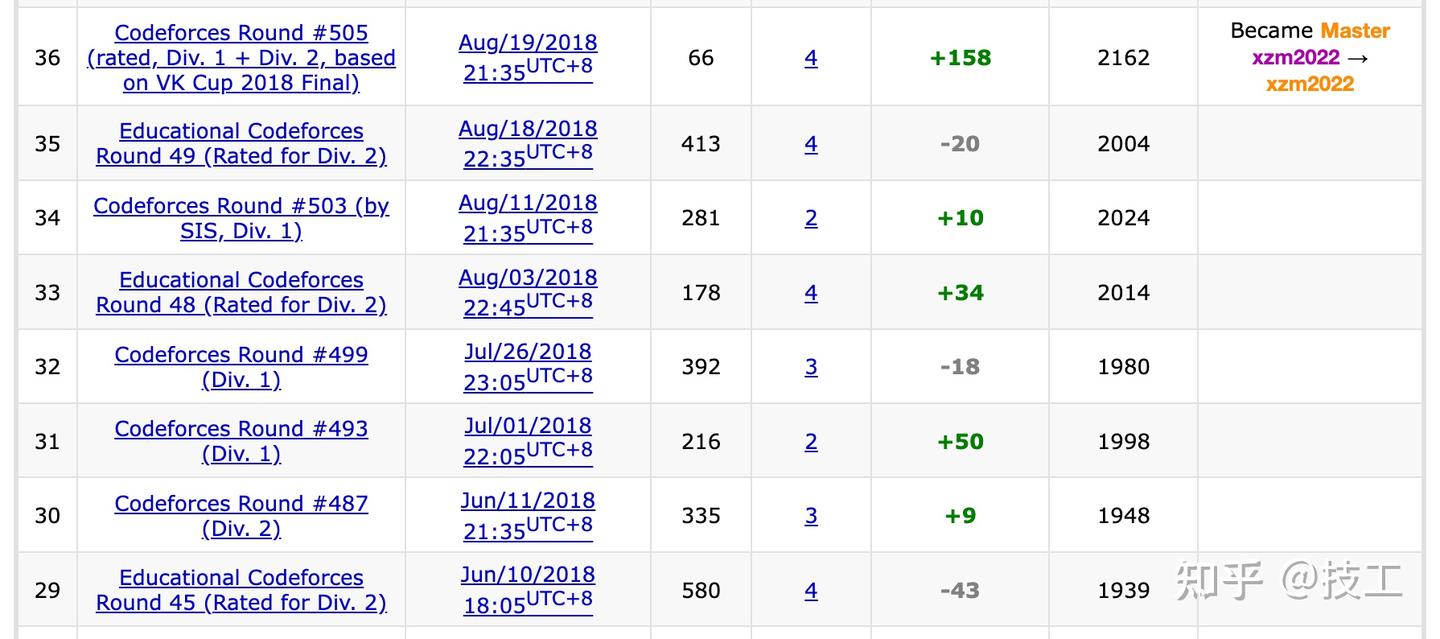Viewport: 1440px width, 639px height.
Task: Open solved count link in row 32
Action: click(x=811, y=368)
